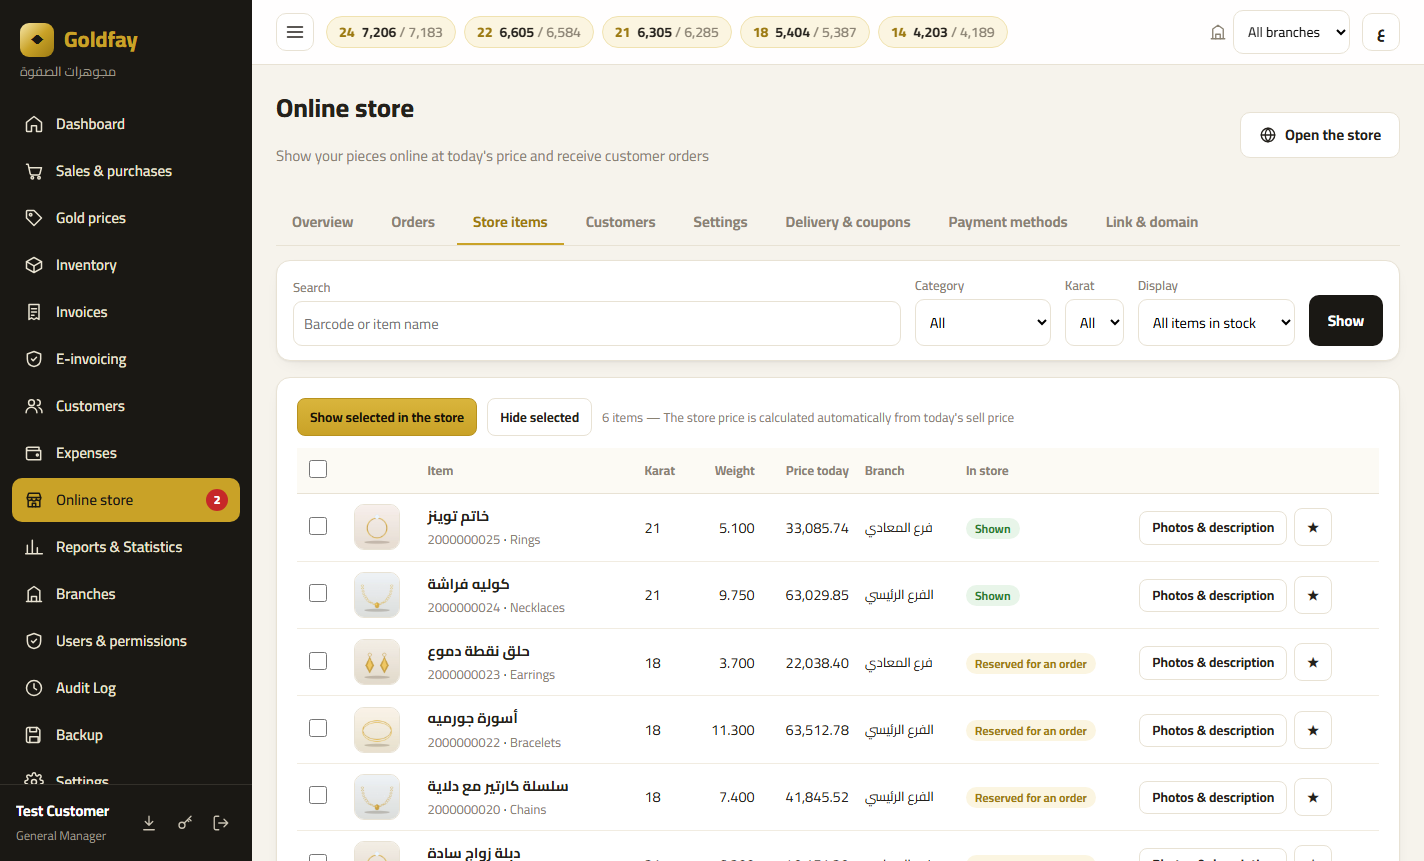Click the Customers people icon
Screen dimensions: 1424x861
[34, 406]
